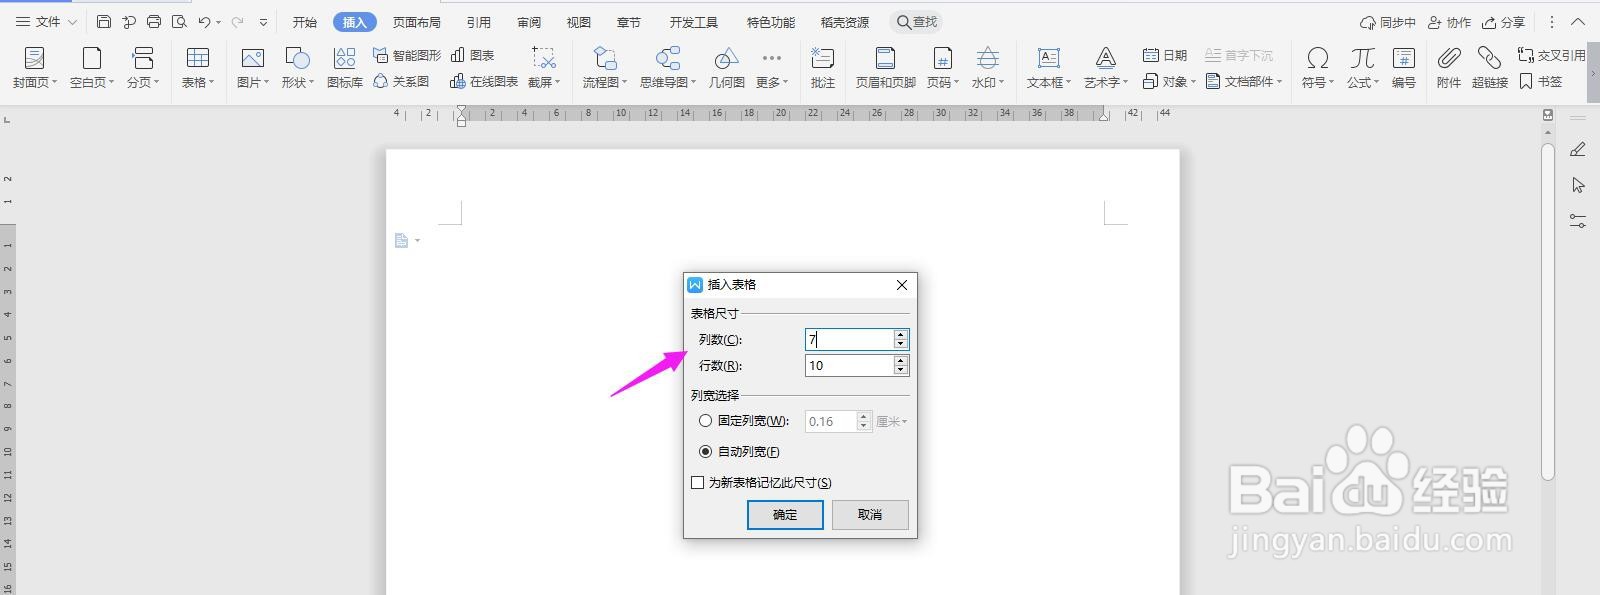Click the Save icon in quick toolbar
This screenshot has height=595, width=1600.
(104, 21)
